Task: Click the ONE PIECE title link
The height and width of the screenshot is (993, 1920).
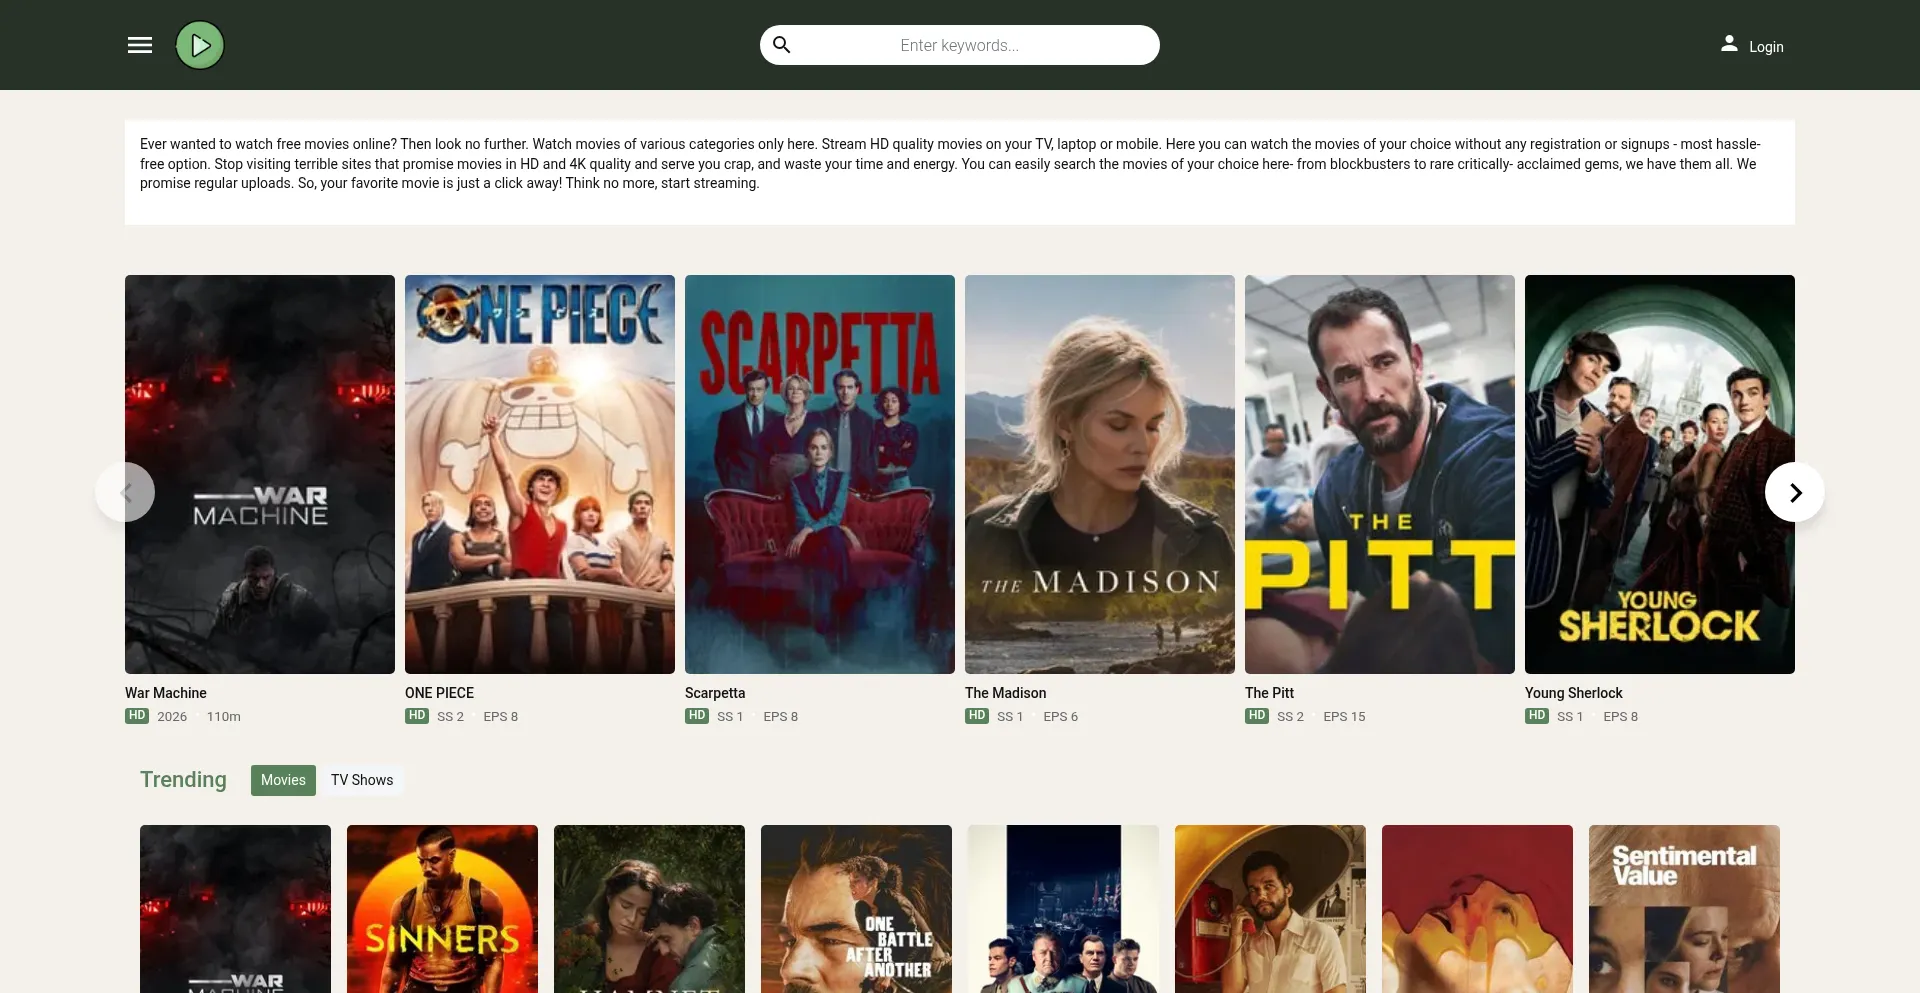Action: [439, 693]
